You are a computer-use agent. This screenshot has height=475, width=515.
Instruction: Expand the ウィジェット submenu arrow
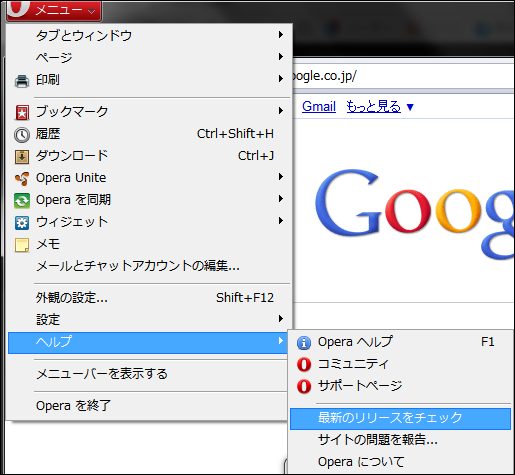(281, 221)
